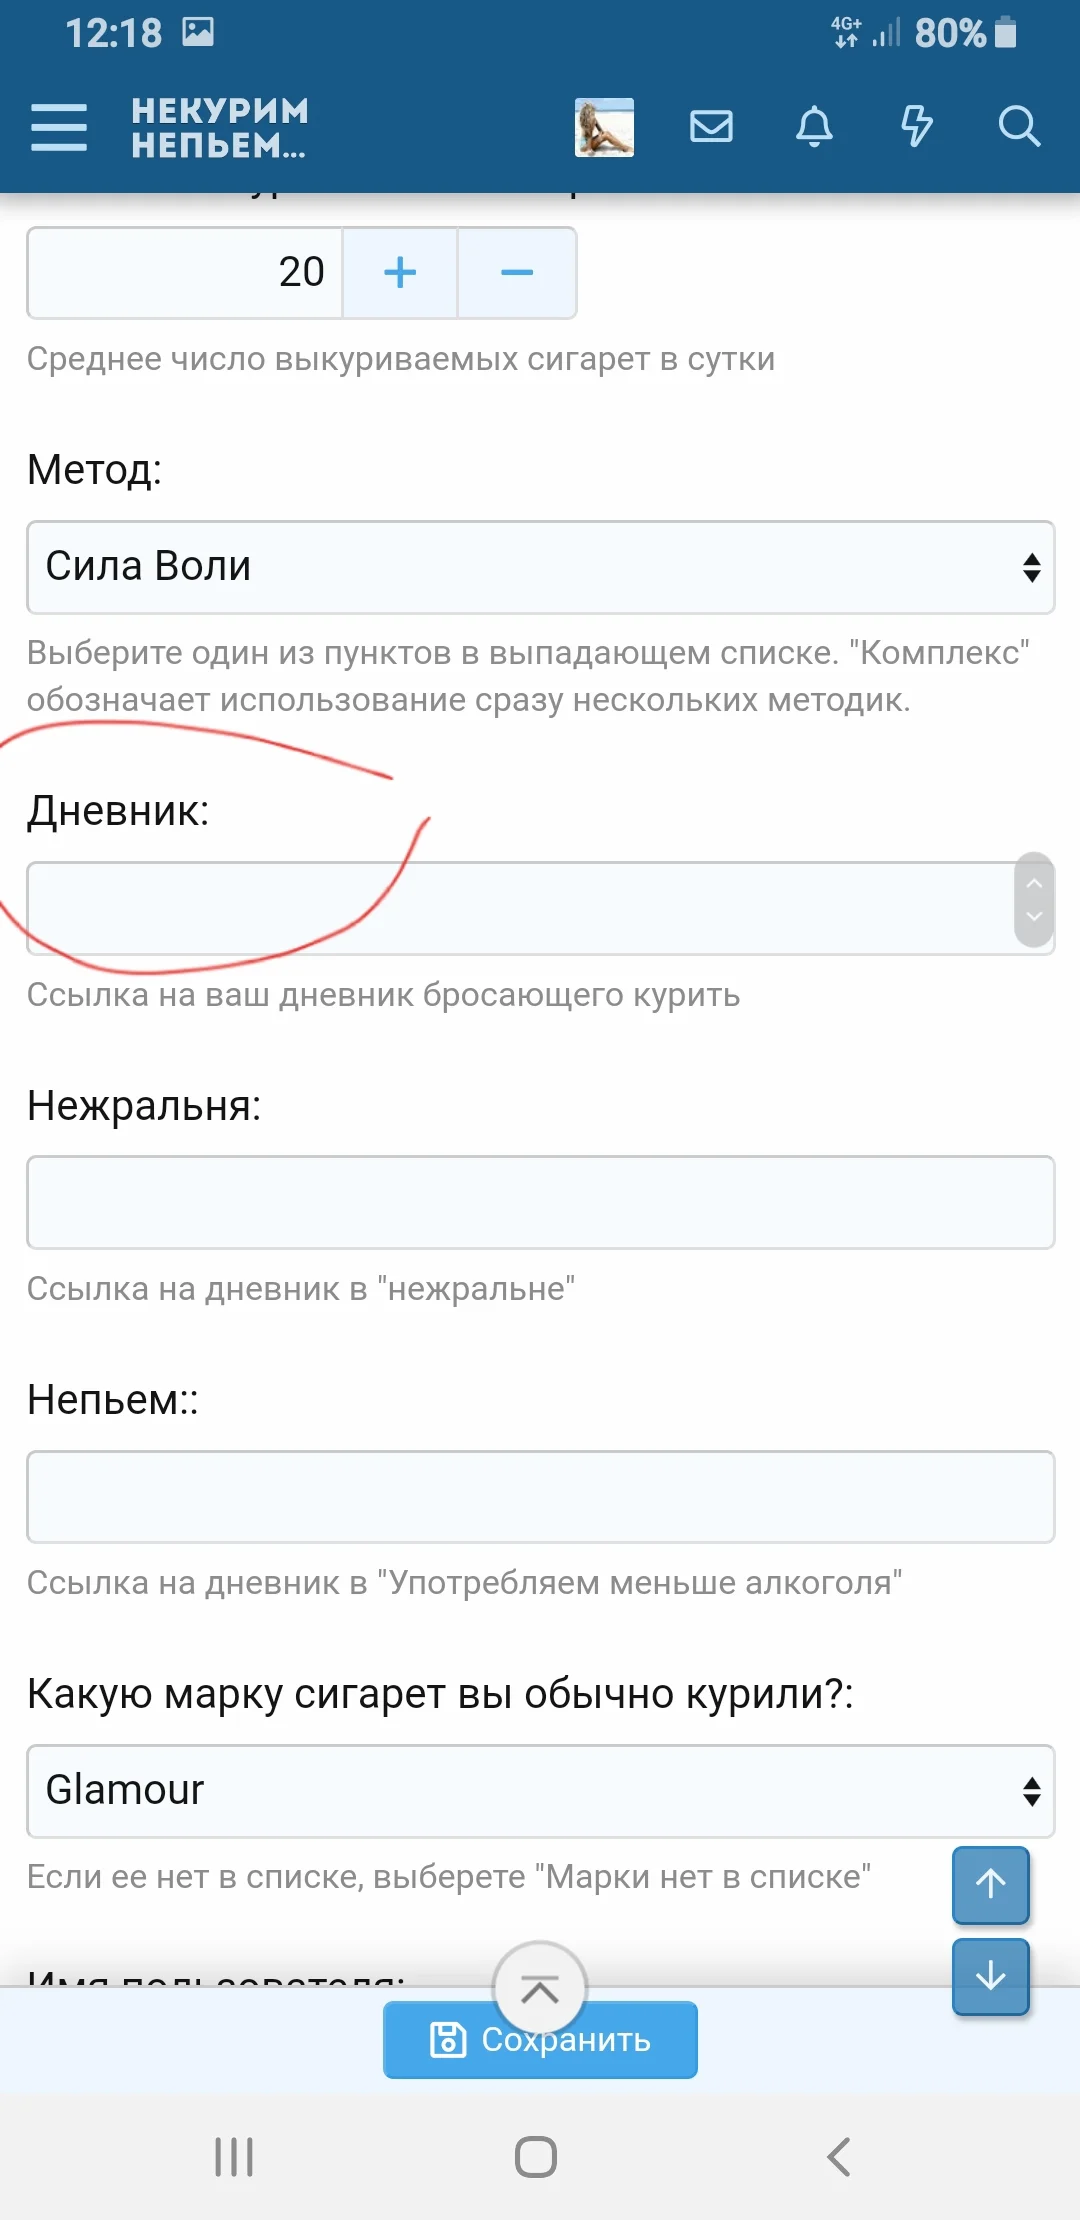The height and width of the screenshot is (2220, 1080).
Task: Open private messages envelope icon
Action: click(711, 127)
